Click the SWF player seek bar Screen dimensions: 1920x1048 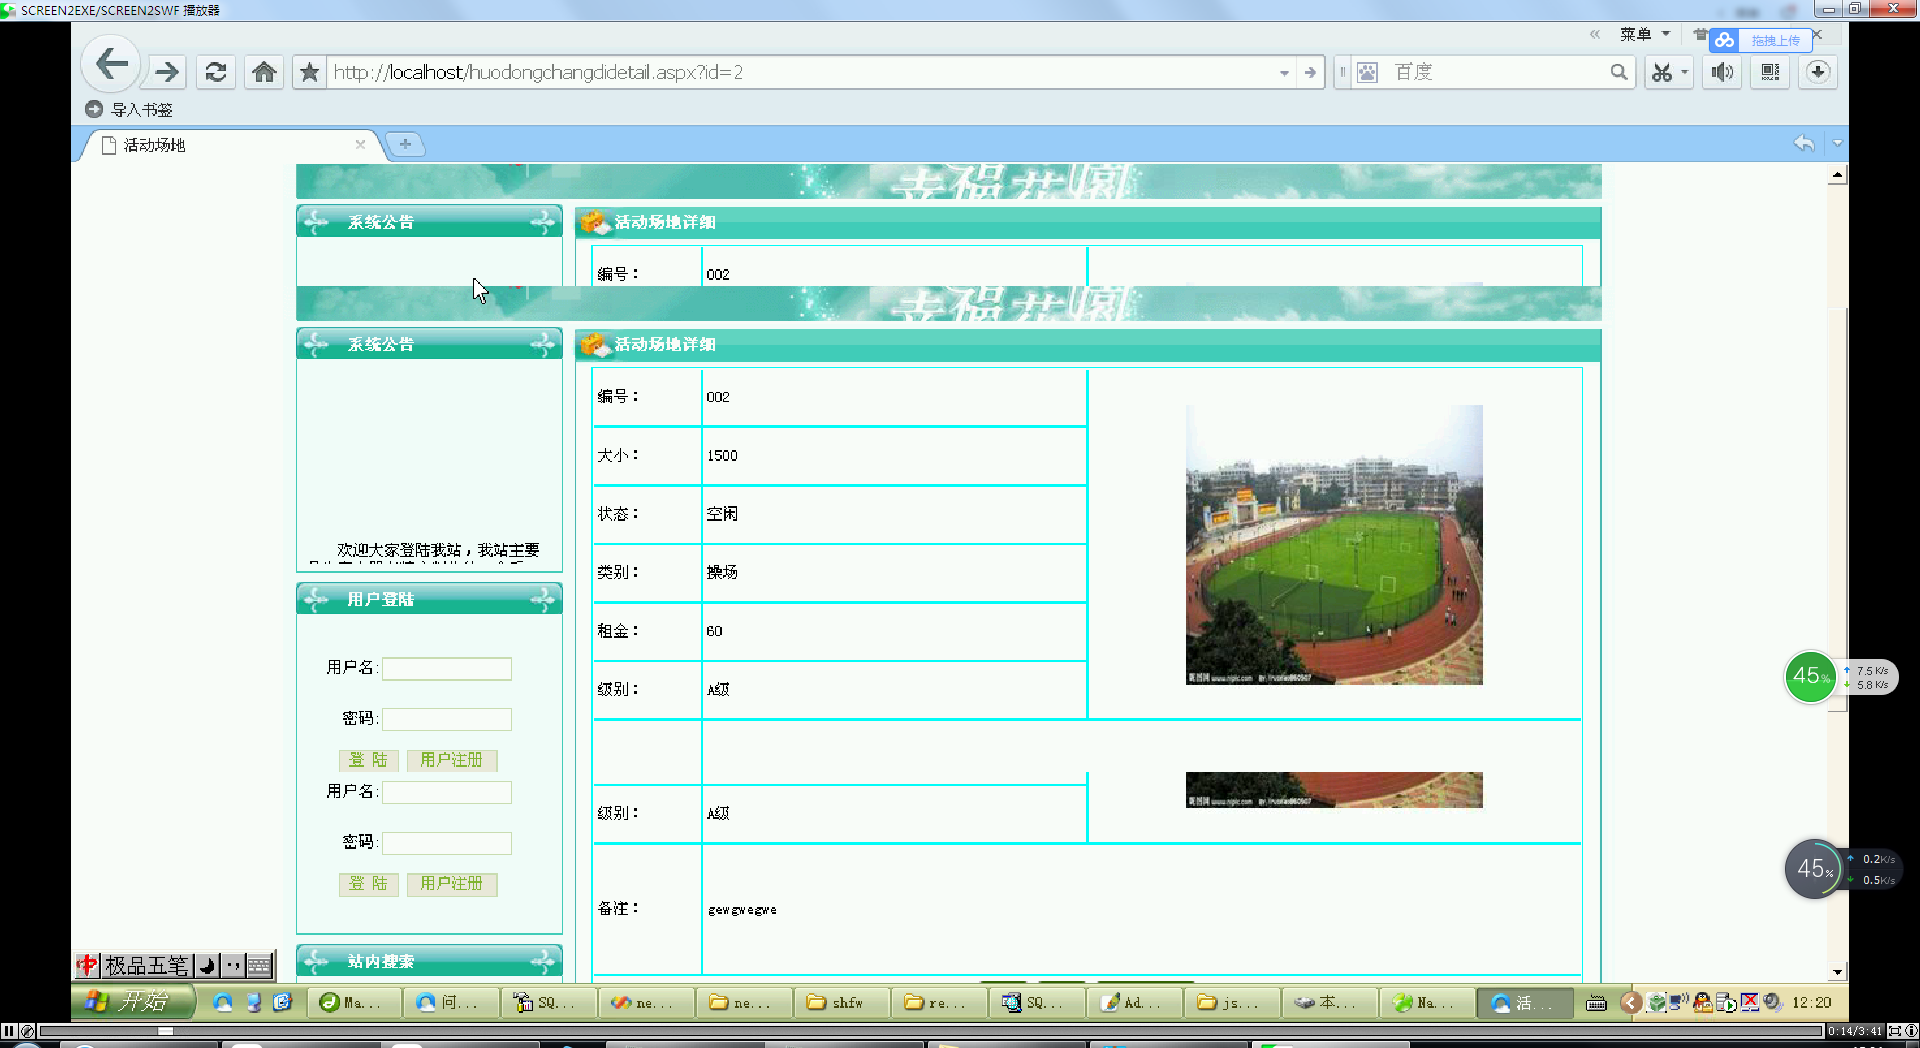(x=930, y=1031)
